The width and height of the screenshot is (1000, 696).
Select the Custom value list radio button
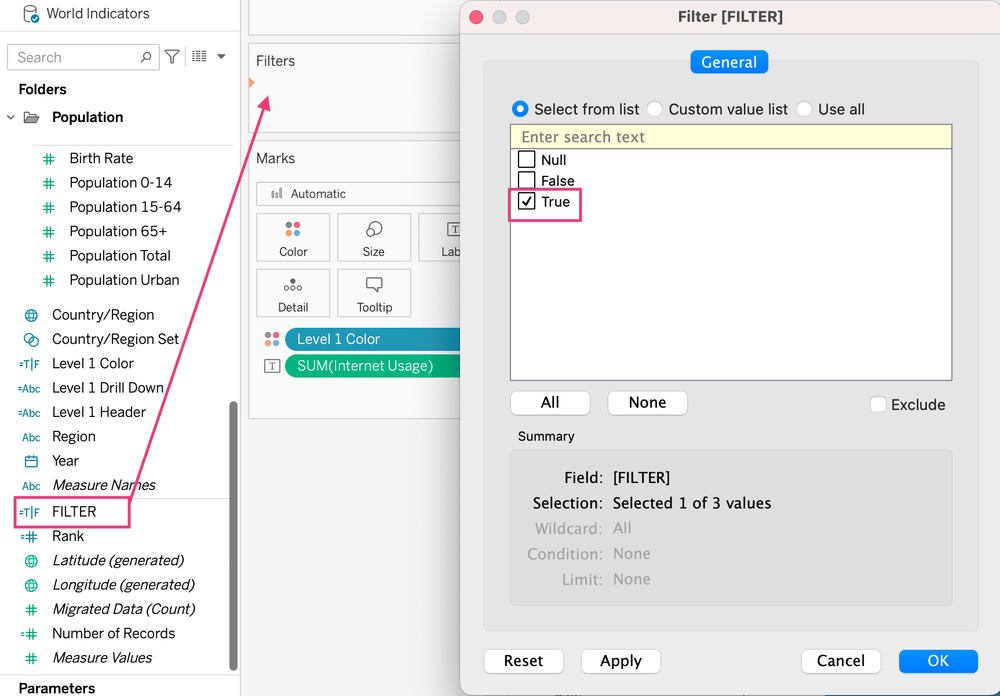click(x=657, y=109)
